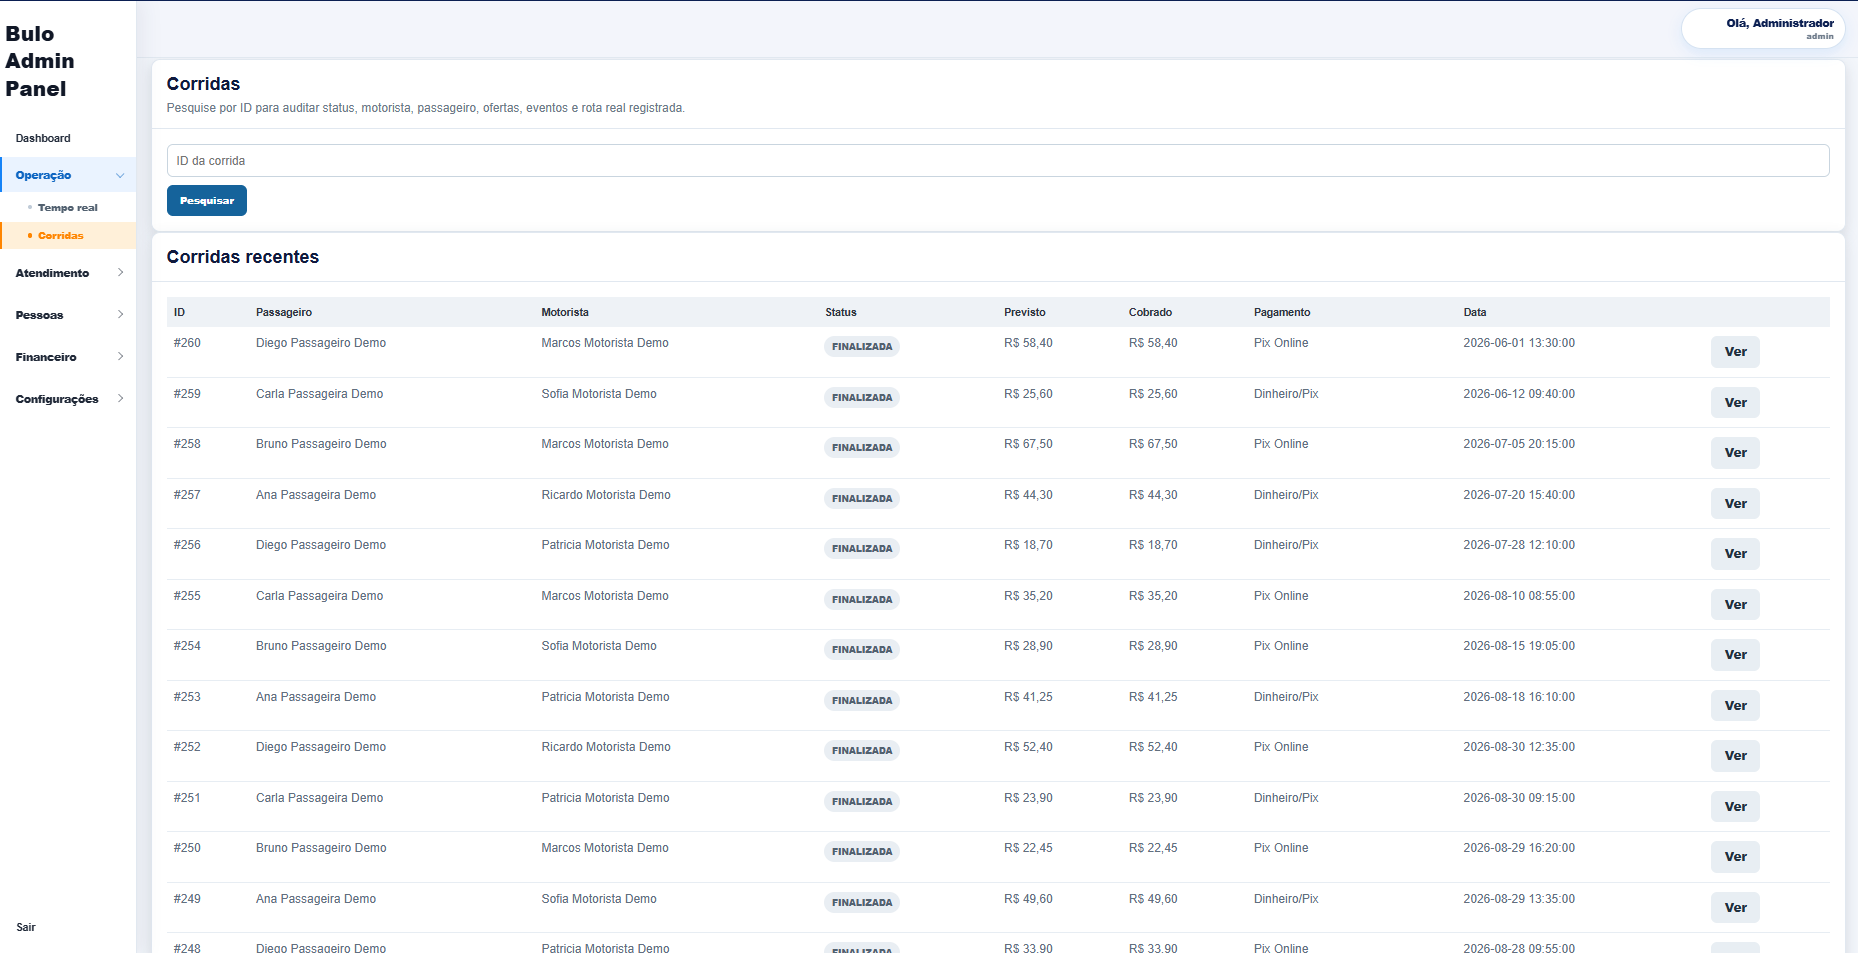Viewport: 1858px width, 953px height.
Task: Click the Cobrado column header
Action: click(x=1150, y=312)
